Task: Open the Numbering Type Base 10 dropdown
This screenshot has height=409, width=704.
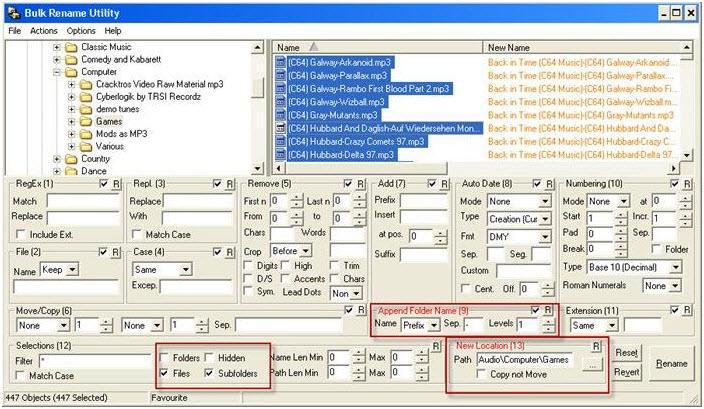Action: [675, 268]
